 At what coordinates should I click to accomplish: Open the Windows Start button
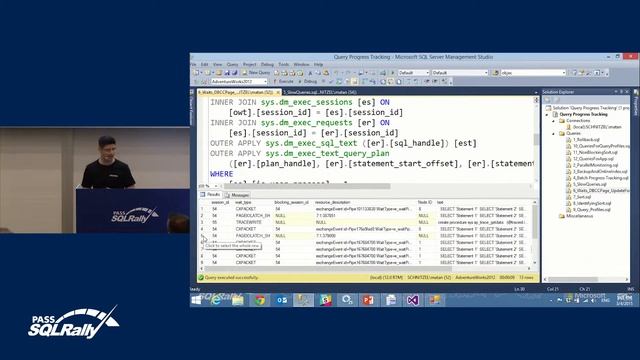(x=196, y=300)
